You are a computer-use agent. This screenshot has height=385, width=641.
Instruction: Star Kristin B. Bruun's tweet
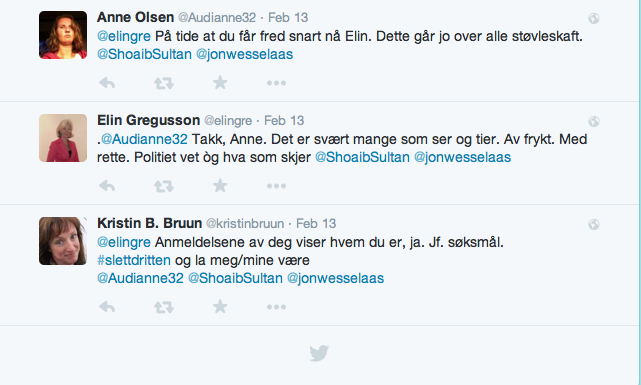point(220,307)
